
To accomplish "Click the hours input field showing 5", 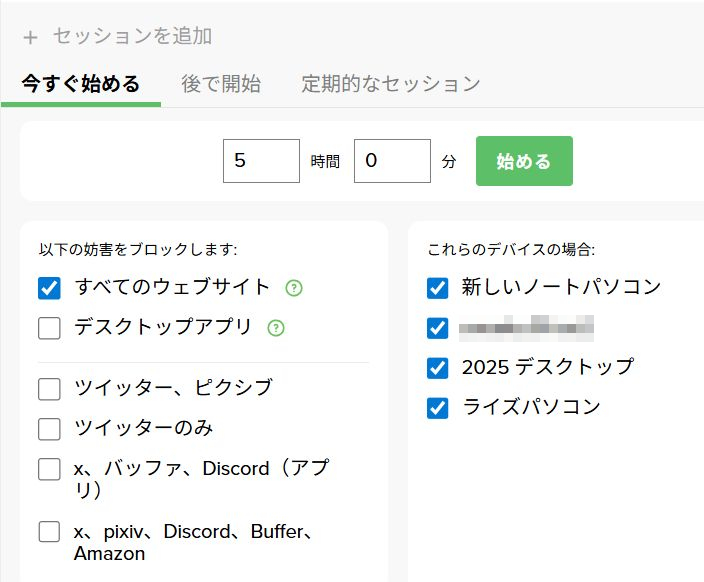I will 261,161.
